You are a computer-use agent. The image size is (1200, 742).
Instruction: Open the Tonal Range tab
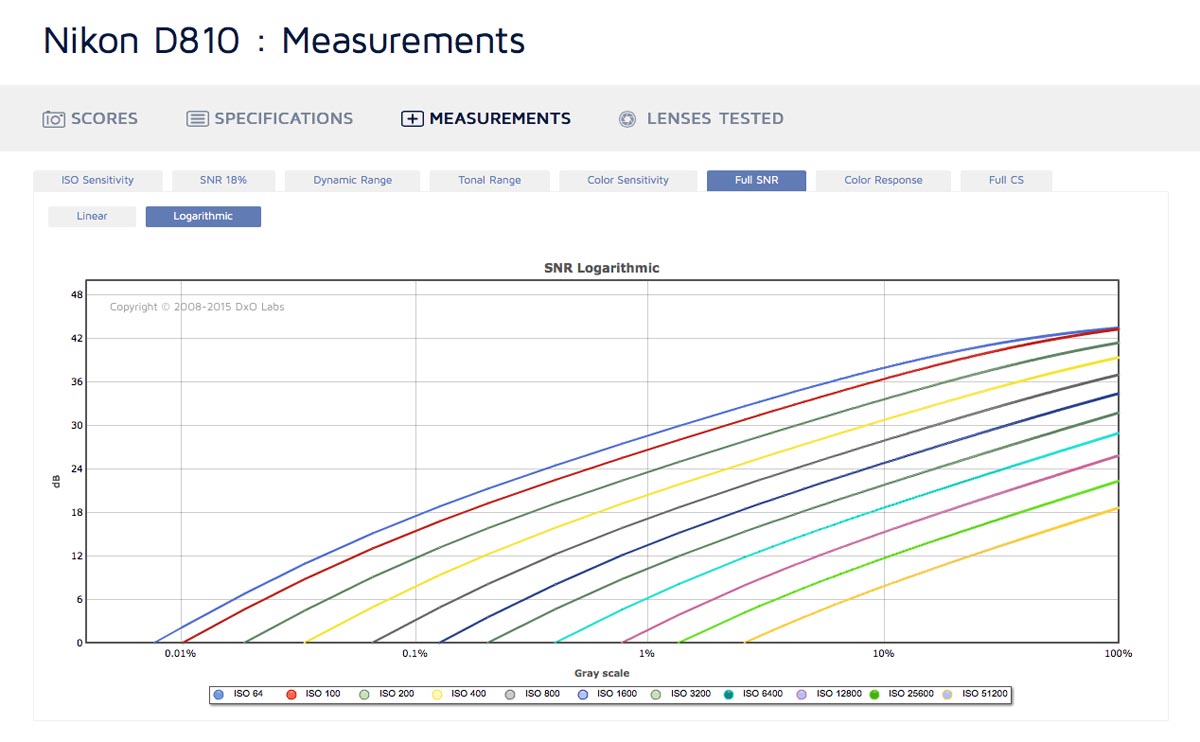pos(490,181)
